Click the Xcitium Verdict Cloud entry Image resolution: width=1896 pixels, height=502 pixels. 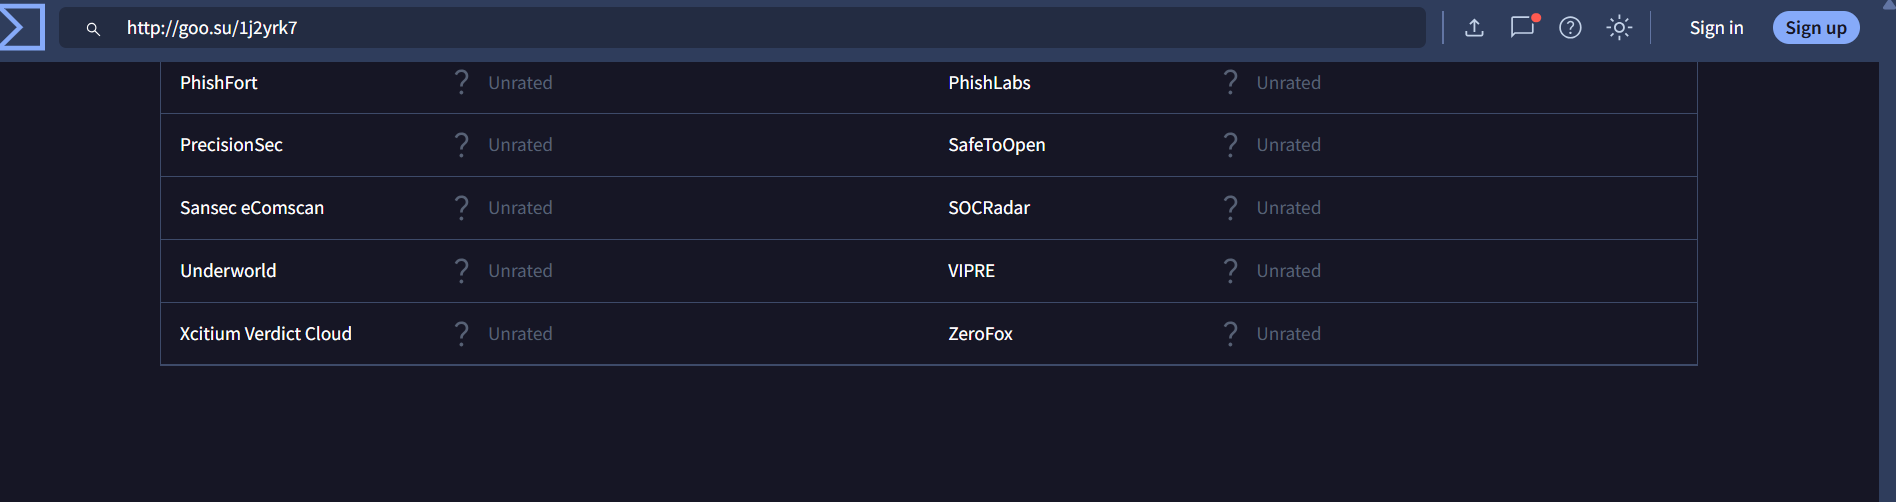[265, 334]
